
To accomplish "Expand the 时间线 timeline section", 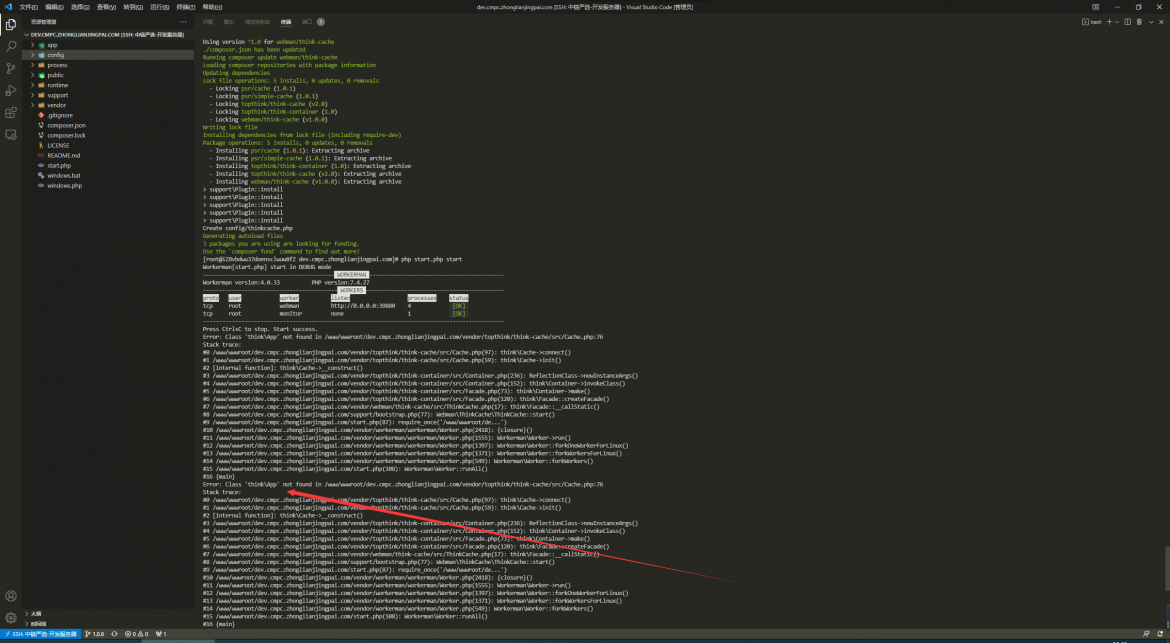I will click(x=108, y=624).
